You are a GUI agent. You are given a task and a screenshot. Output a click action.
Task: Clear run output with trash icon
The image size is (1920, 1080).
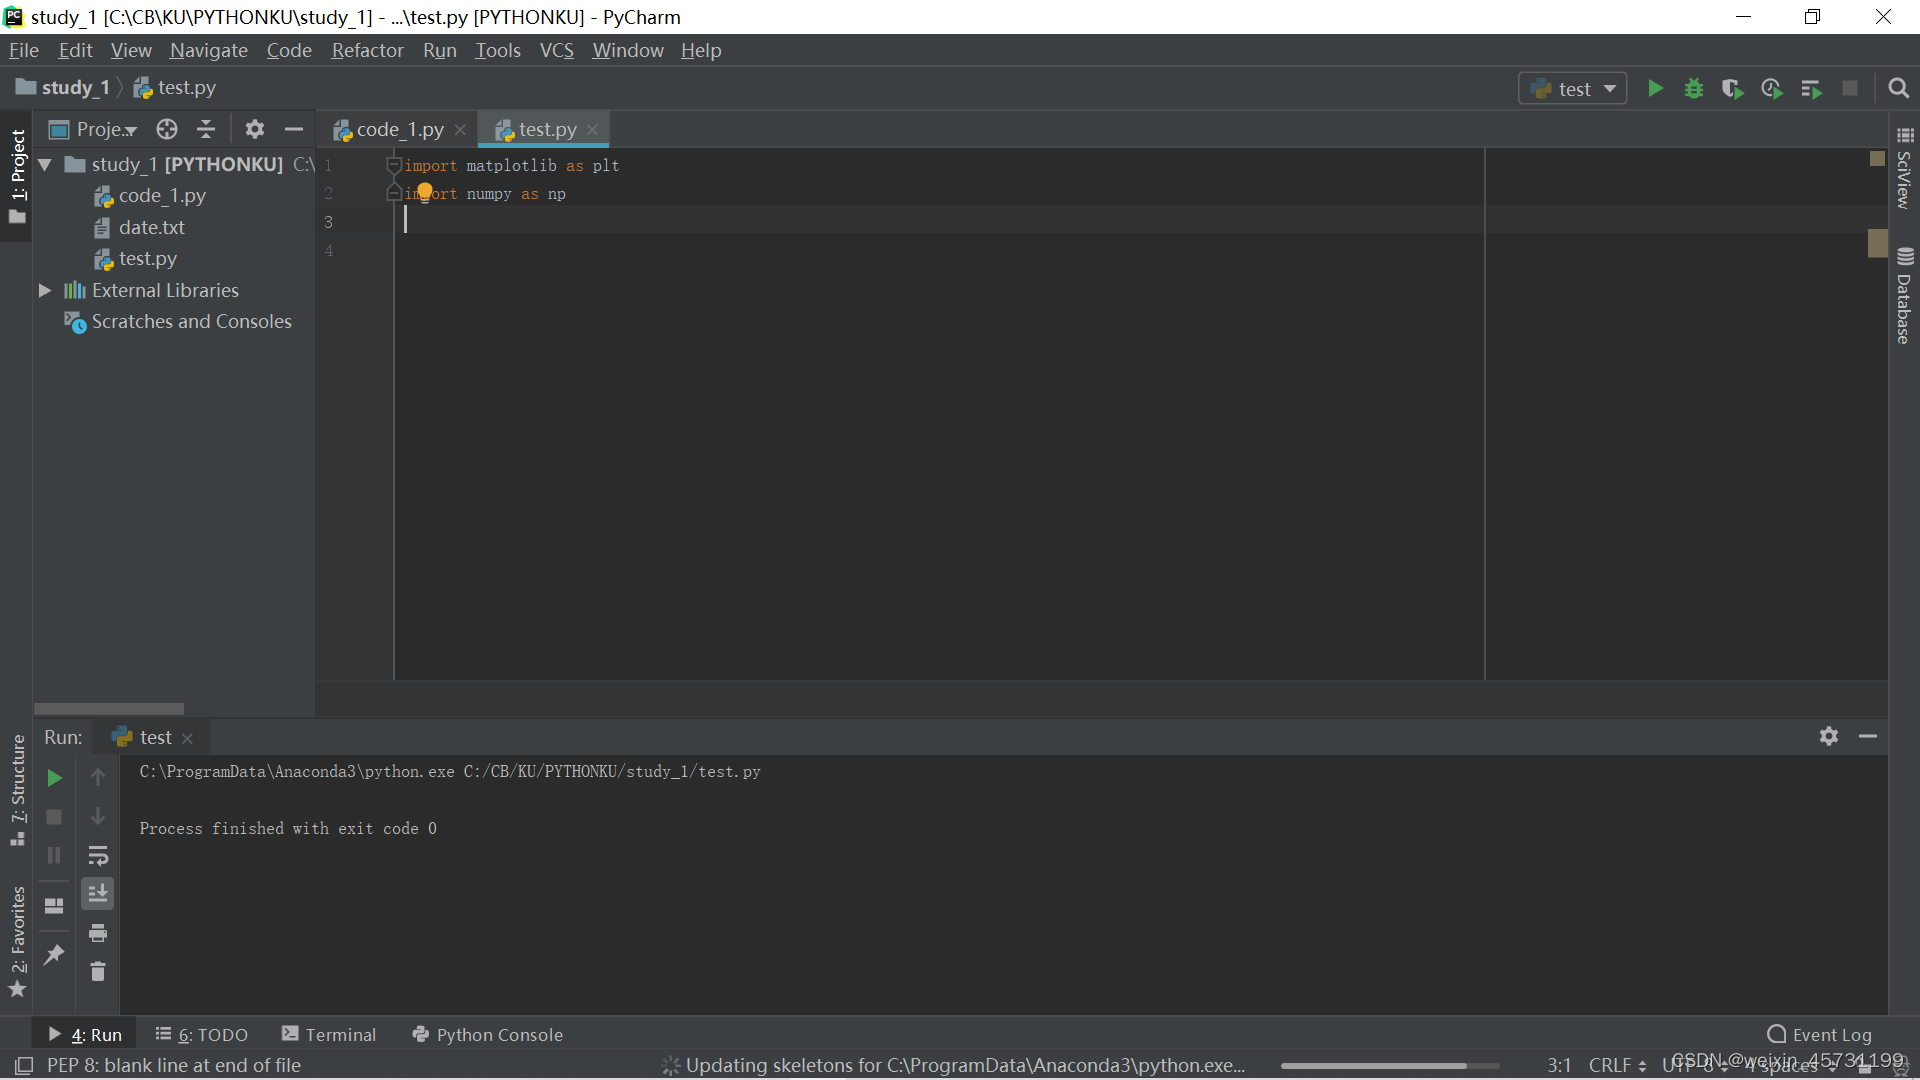pos(98,971)
